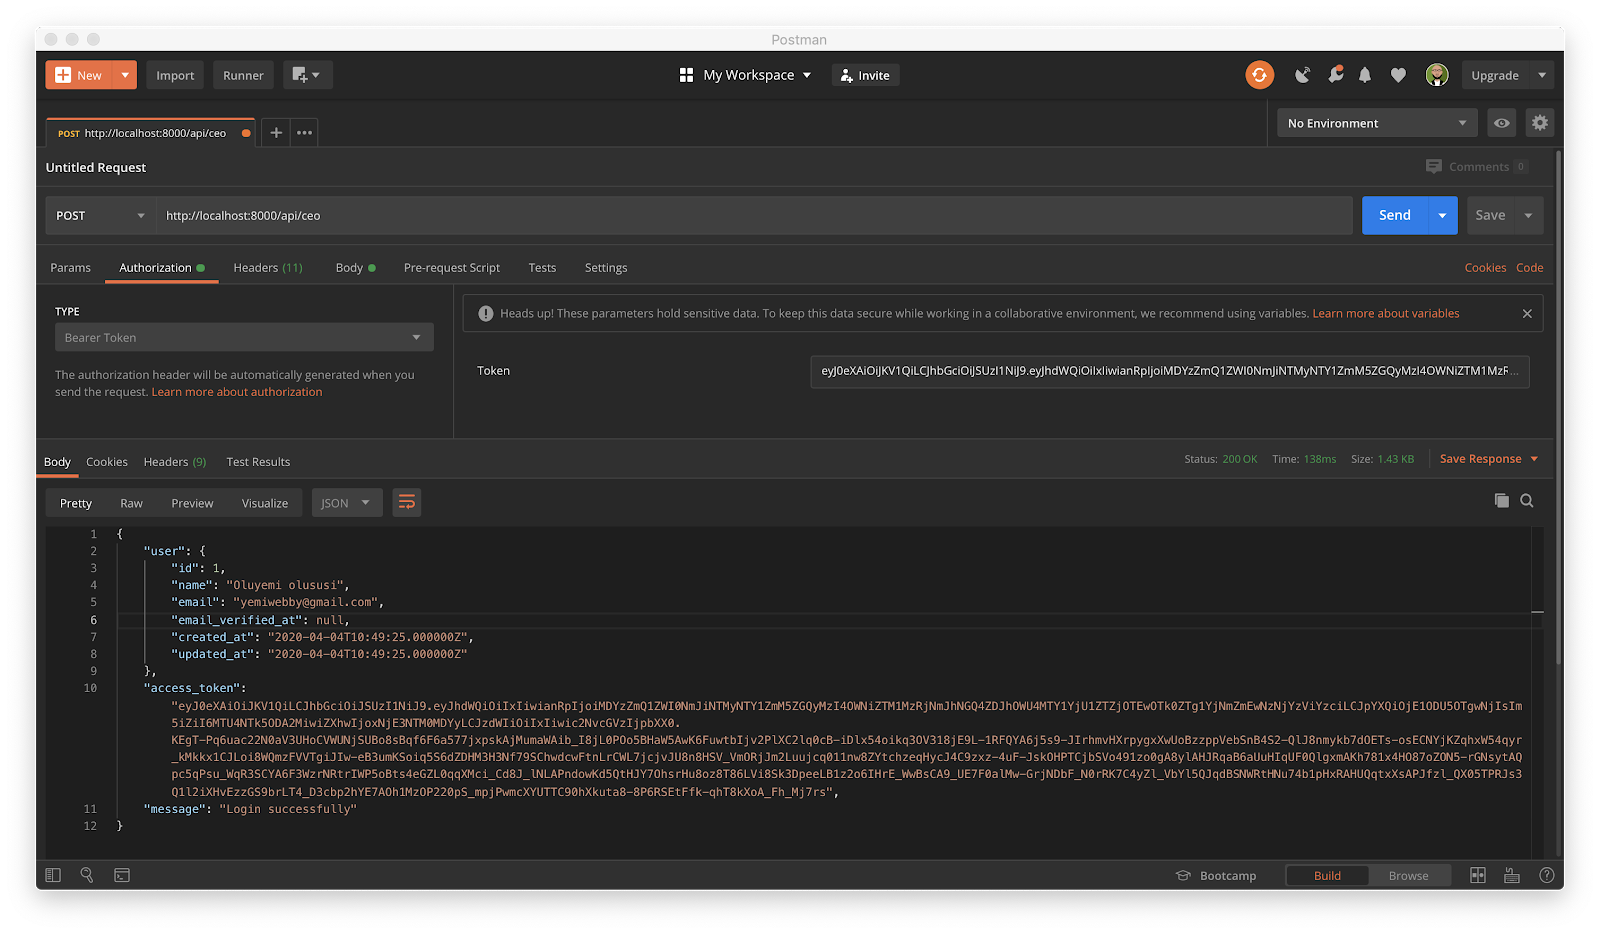
Task: Click the Send button
Action: (x=1395, y=216)
